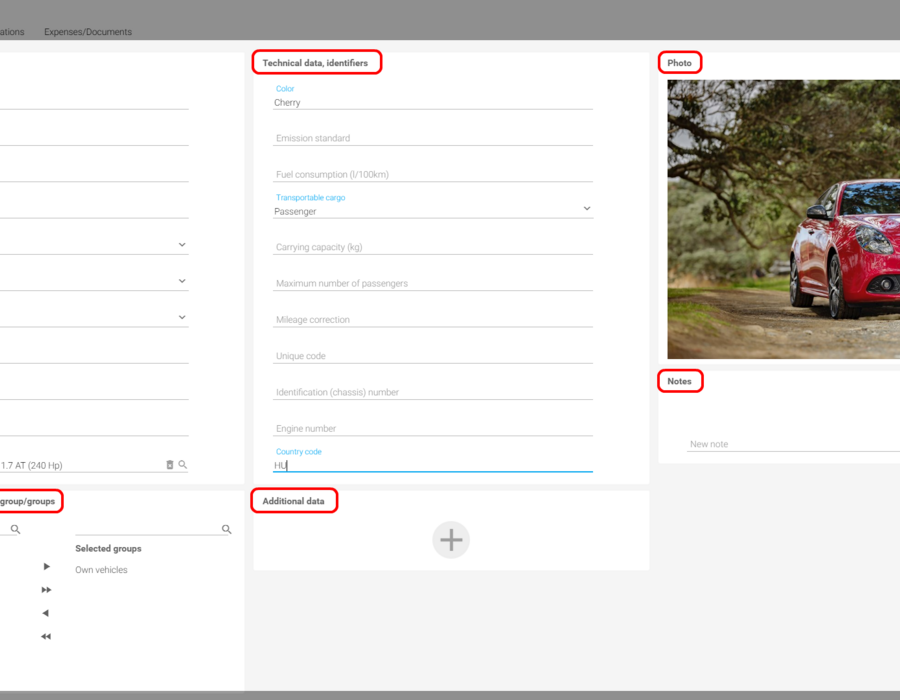Move selected group right with single arrow
The image size is (900, 700).
pyautogui.click(x=46, y=566)
